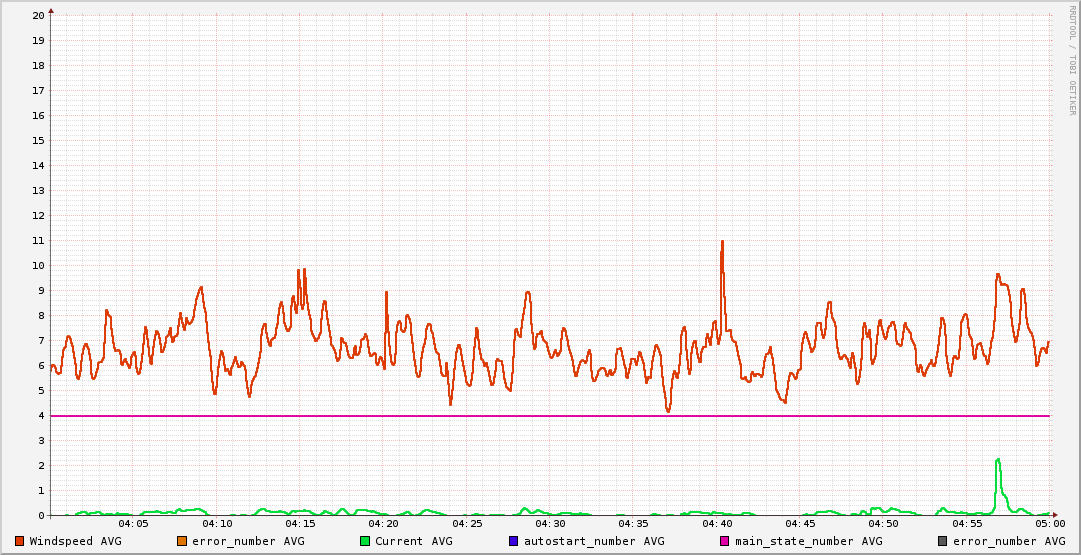Image resolution: width=1081 pixels, height=555 pixels.
Task: Select the orange error_number AVG legend swatch
Action: tap(182, 541)
